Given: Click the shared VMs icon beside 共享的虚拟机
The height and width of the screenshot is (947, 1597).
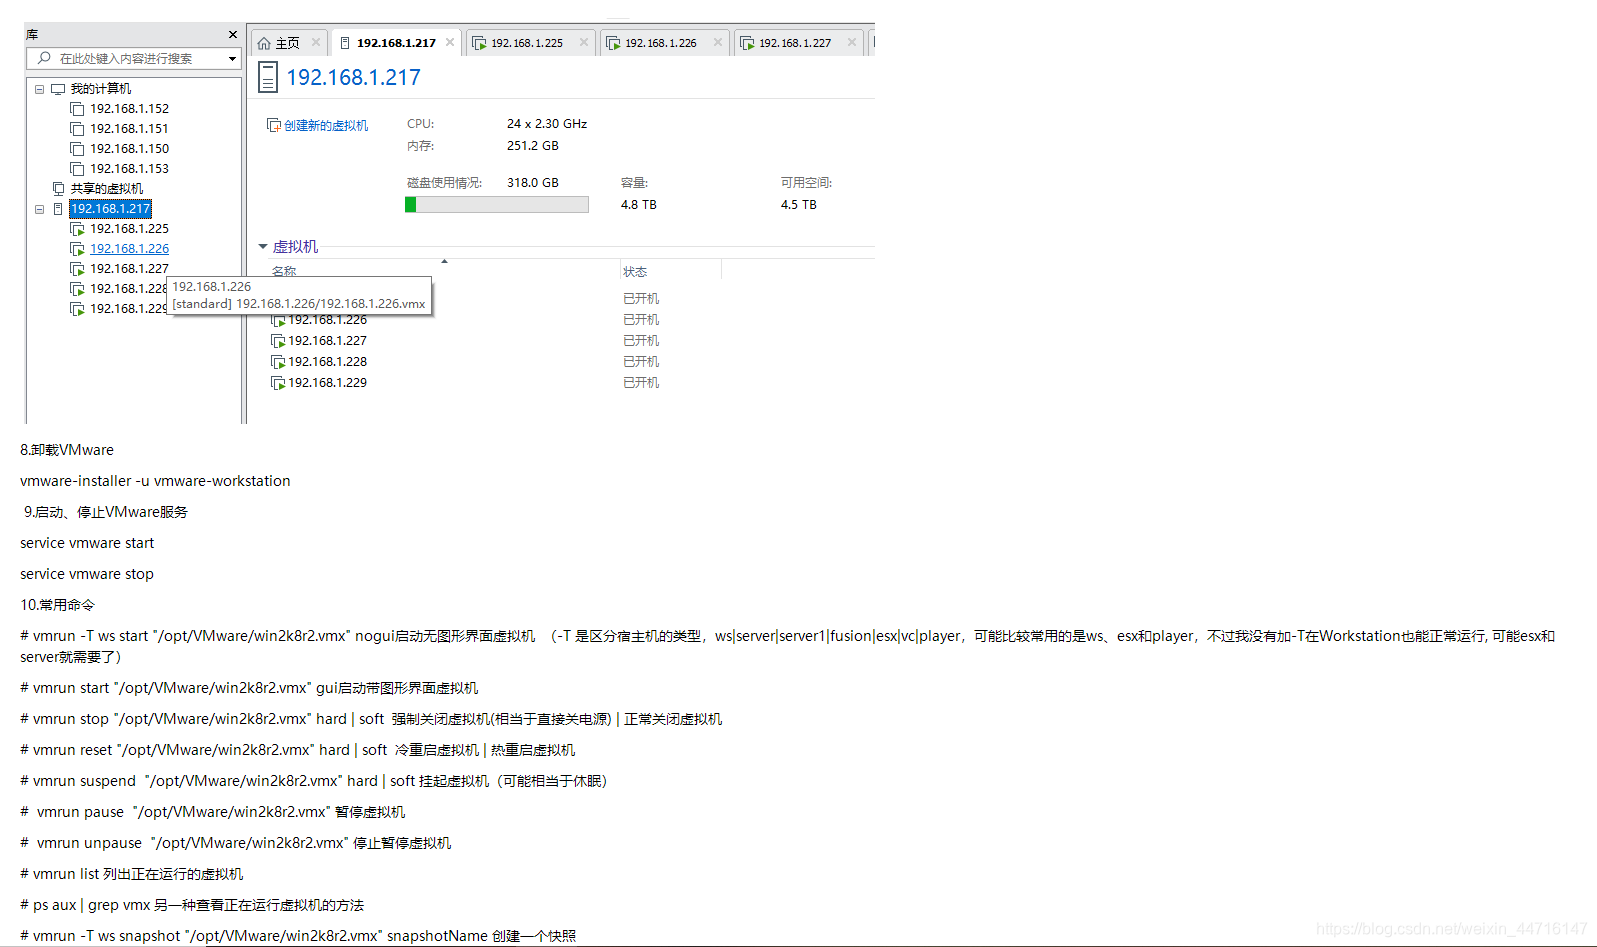Looking at the screenshot, I should [x=58, y=189].
